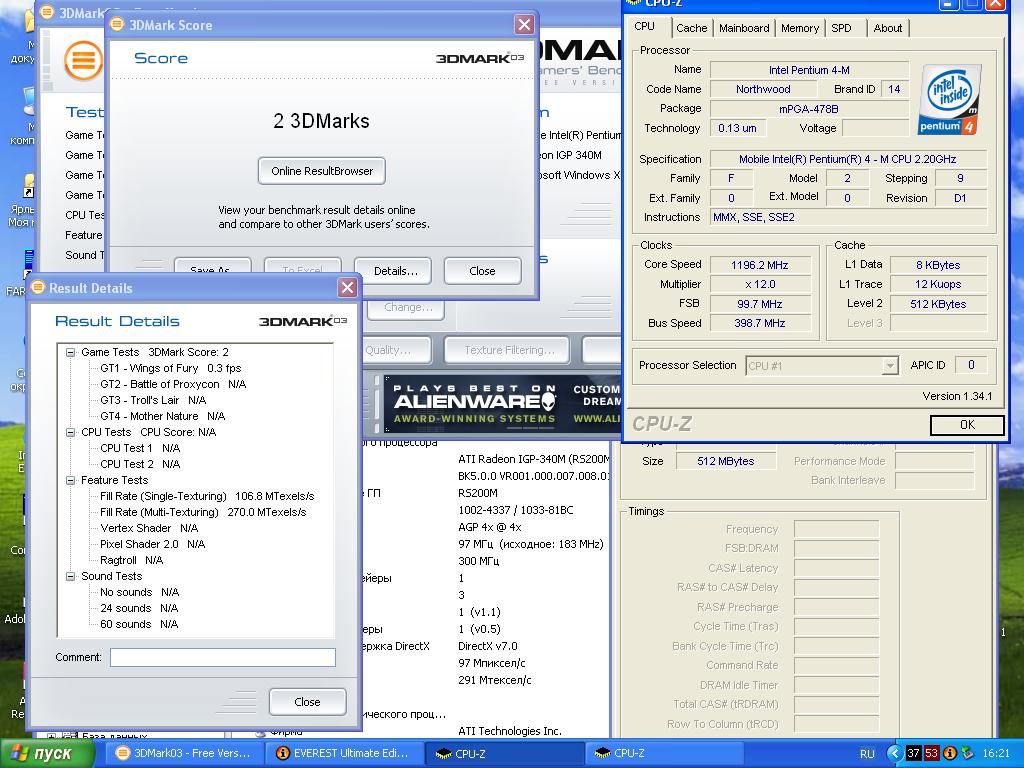The image size is (1024, 768).
Task: Click the Change... button in 3DMark03
Action: click(408, 307)
